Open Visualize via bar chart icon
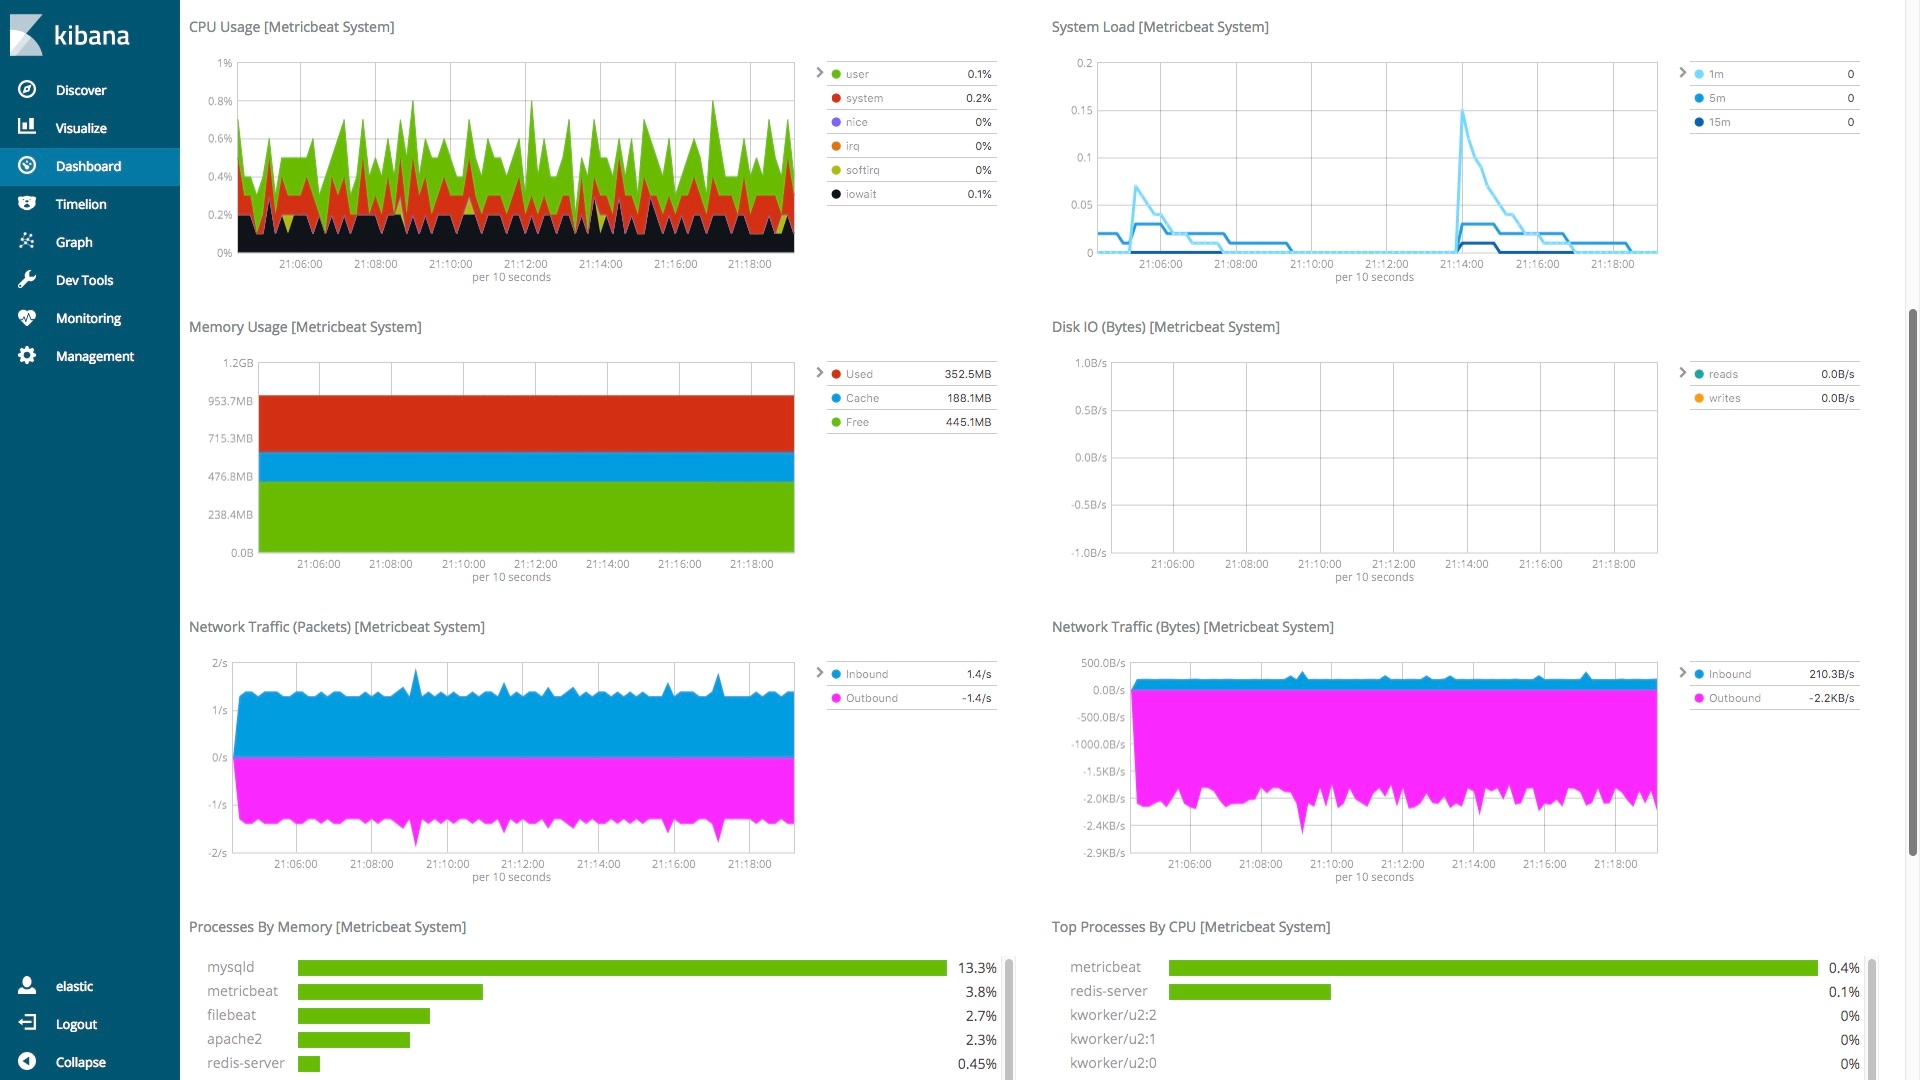 coord(27,127)
